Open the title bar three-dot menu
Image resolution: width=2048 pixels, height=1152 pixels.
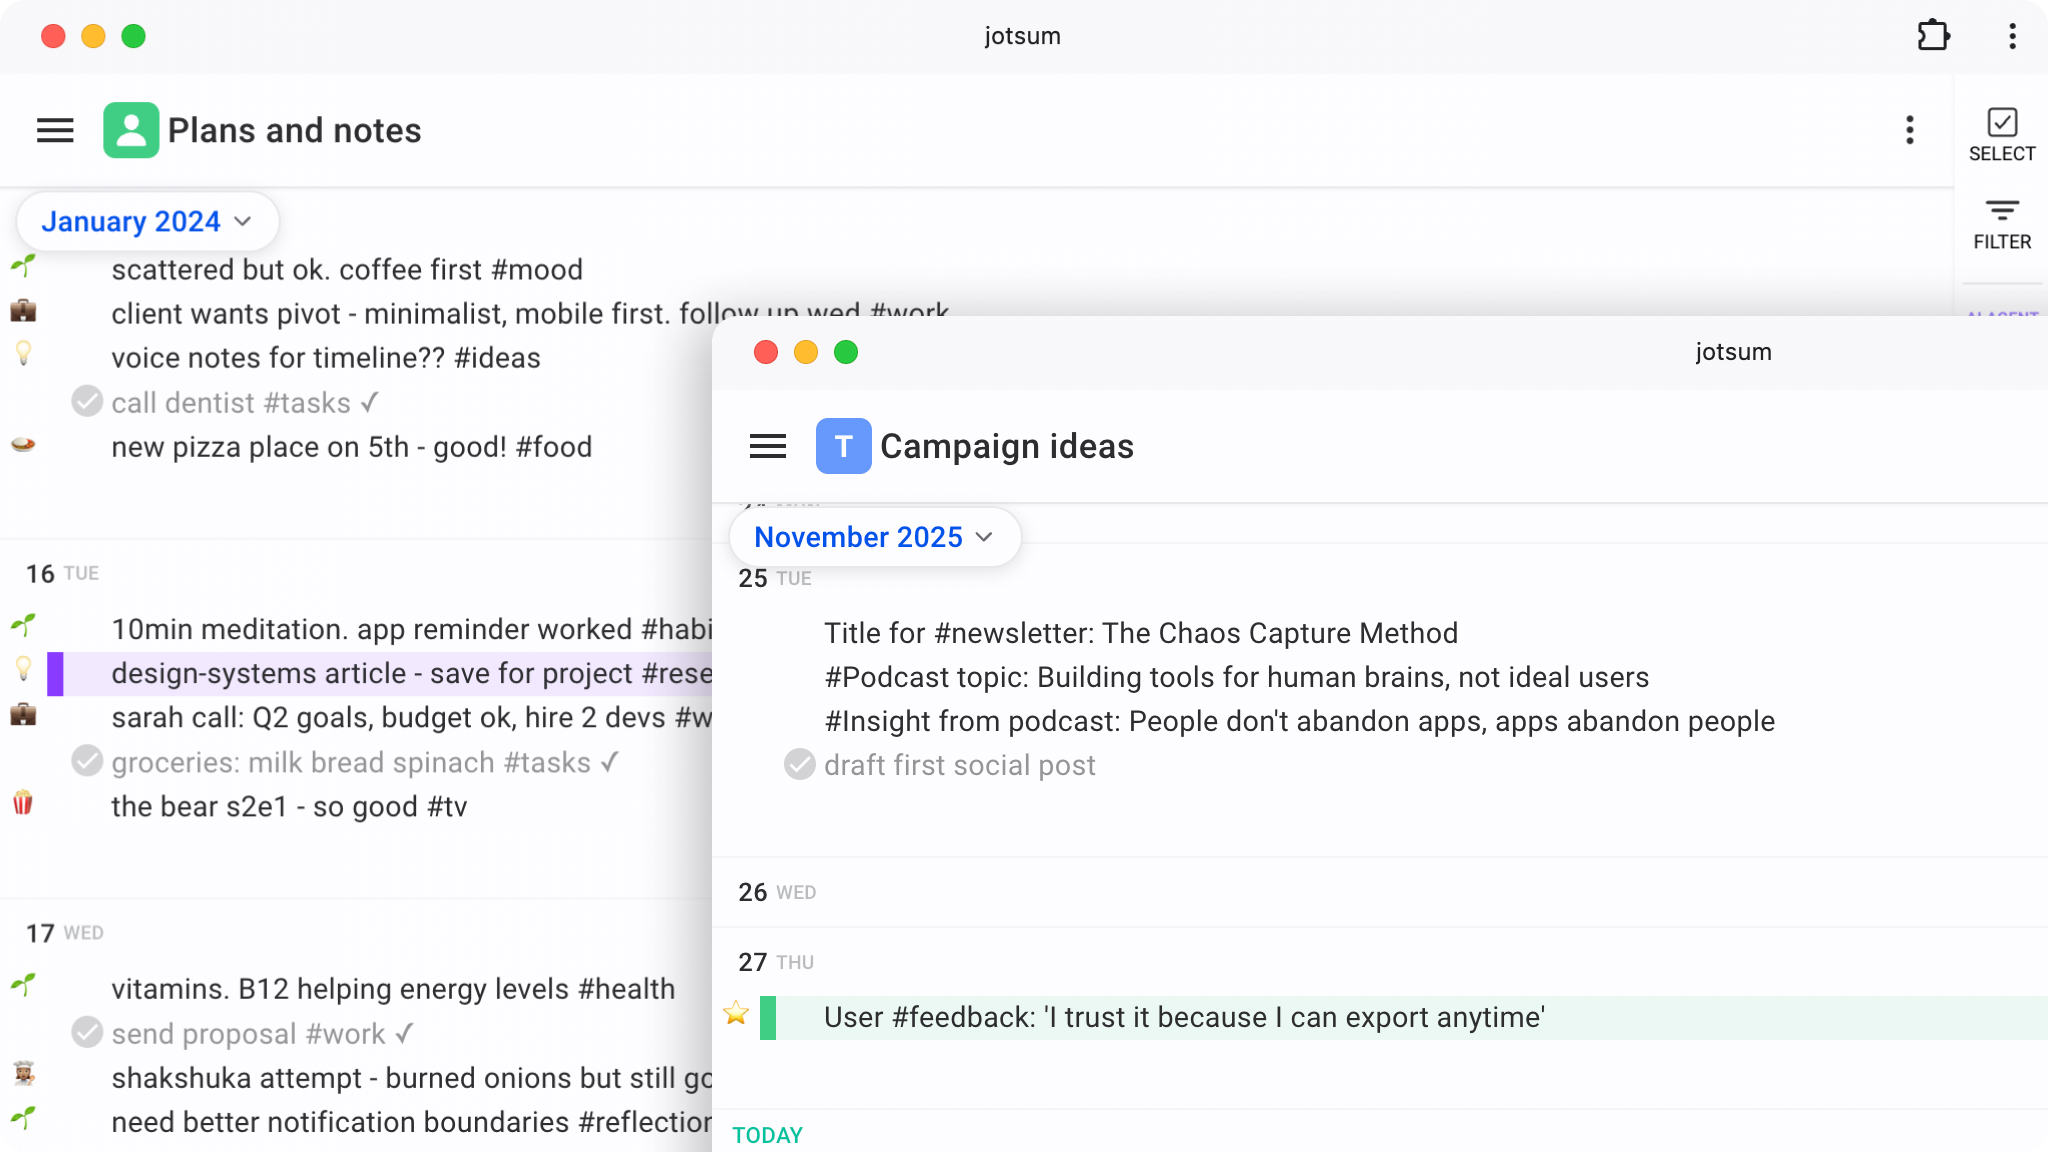(x=2012, y=36)
